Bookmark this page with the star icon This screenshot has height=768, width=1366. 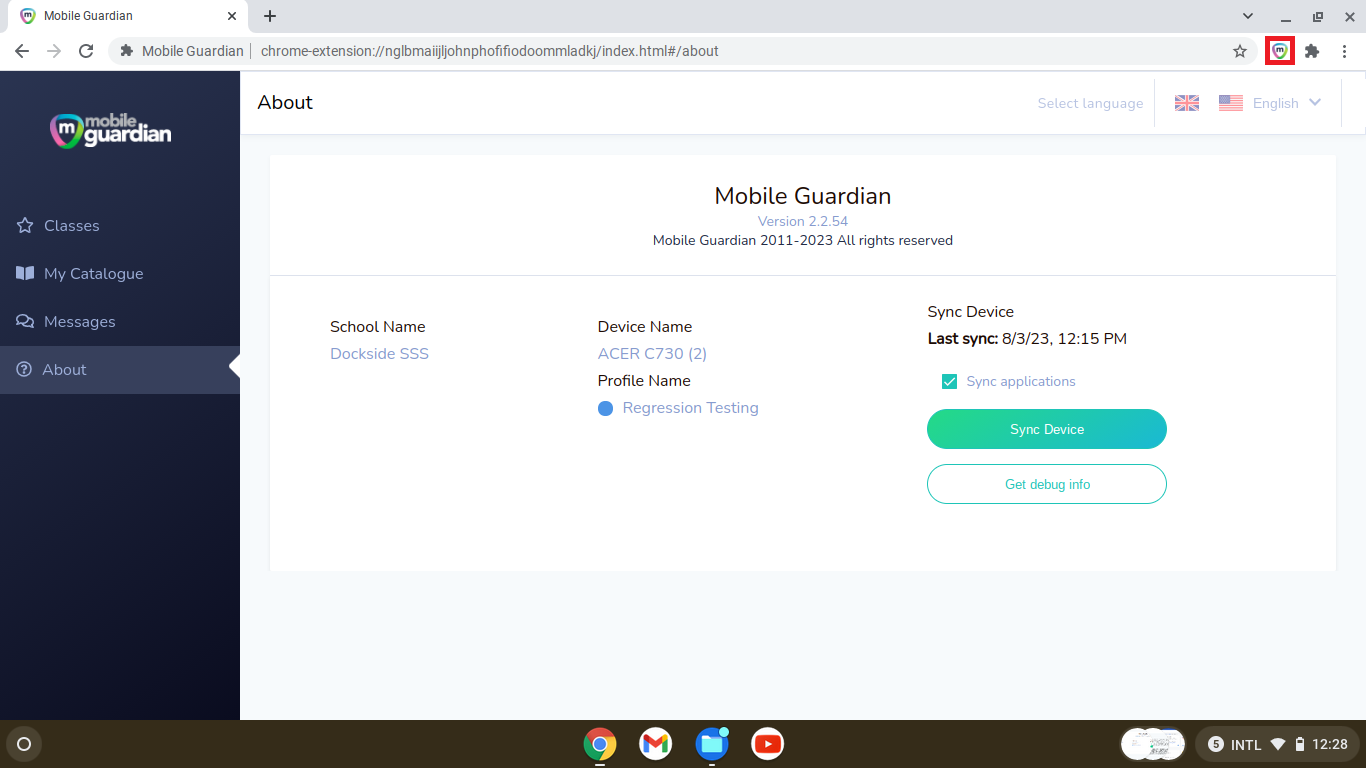coord(1240,51)
